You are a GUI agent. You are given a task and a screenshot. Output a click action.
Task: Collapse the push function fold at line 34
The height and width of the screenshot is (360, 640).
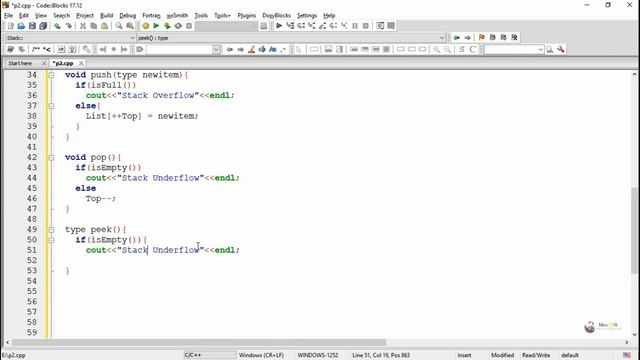click(51, 75)
